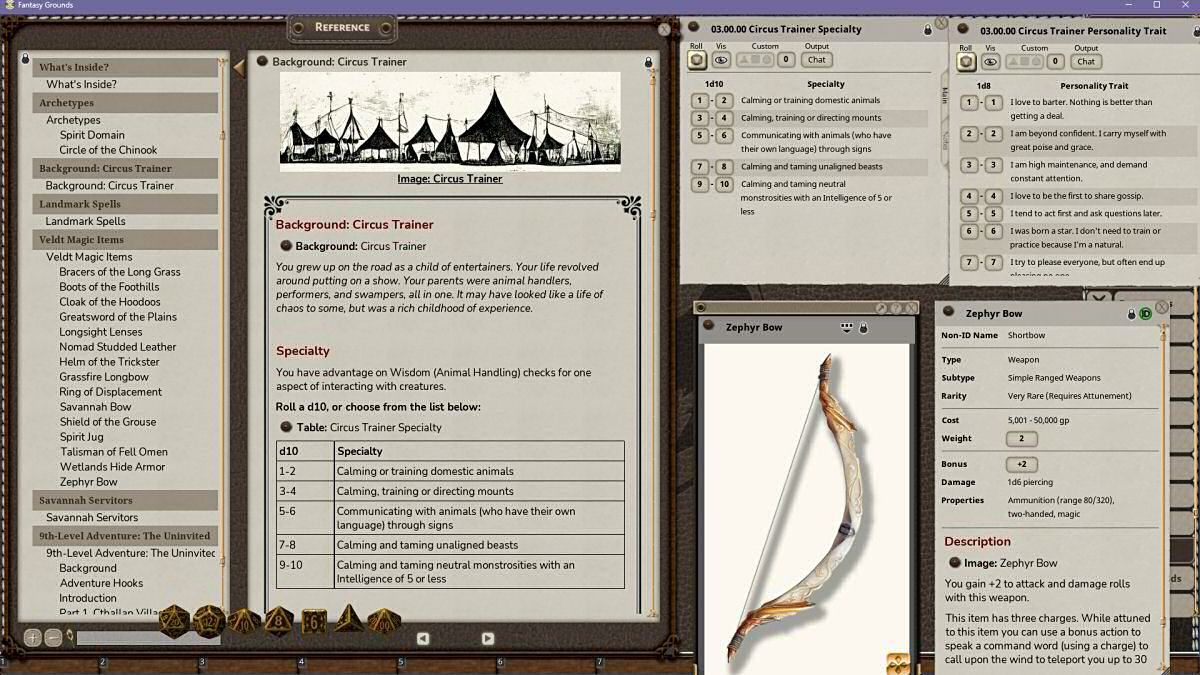Viewport: 1200px width, 675px height.
Task: Click the Custom dice box in Circus Trainer Specialty
Action: pos(755,60)
